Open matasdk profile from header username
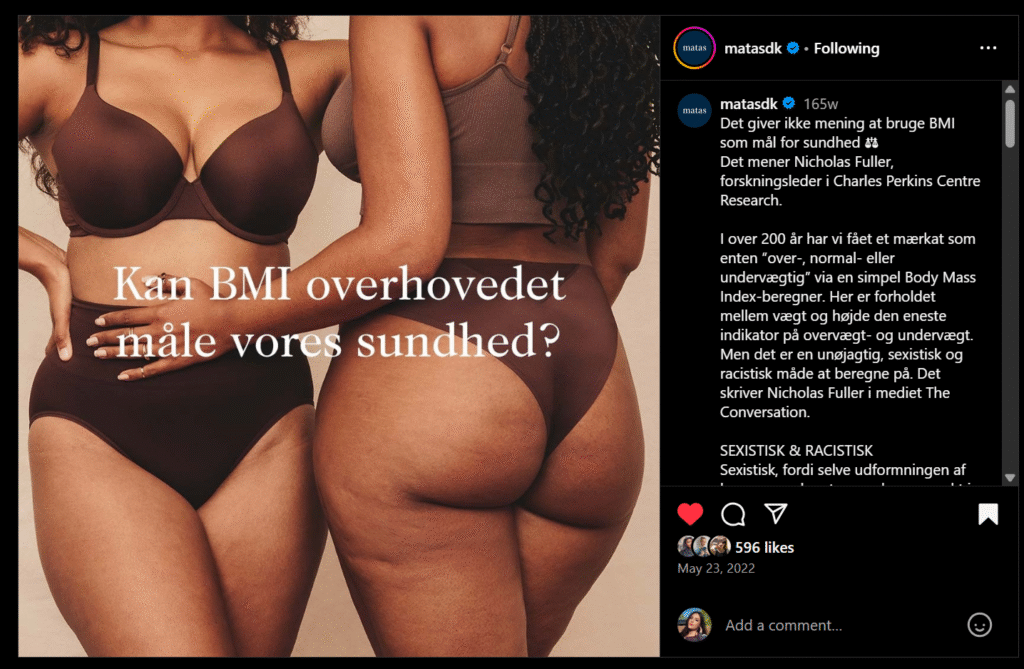This screenshot has width=1024, height=669. coord(752,48)
